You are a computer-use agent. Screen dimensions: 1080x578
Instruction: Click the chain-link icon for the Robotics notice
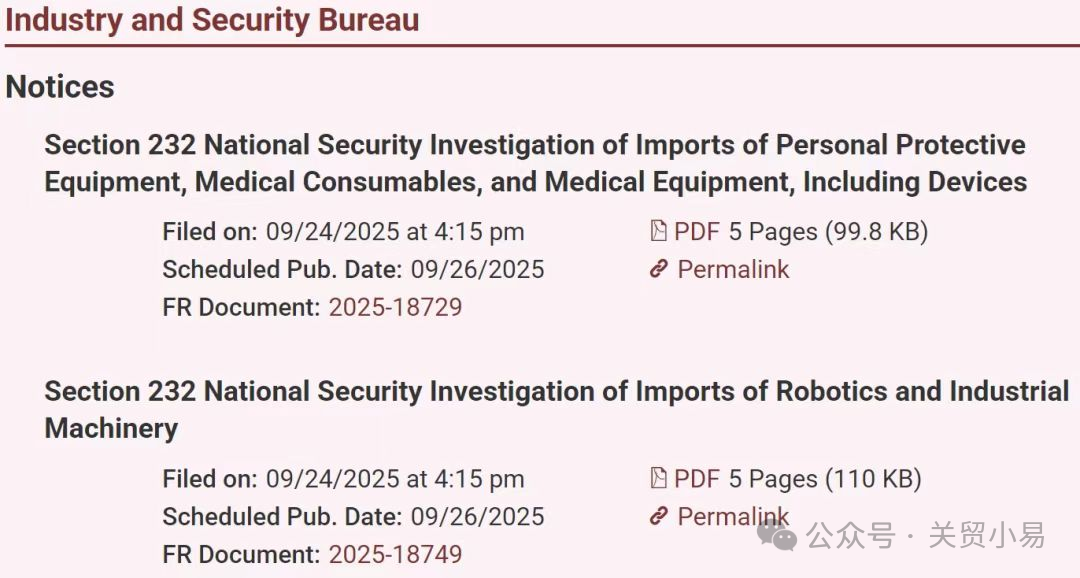(658, 517)
